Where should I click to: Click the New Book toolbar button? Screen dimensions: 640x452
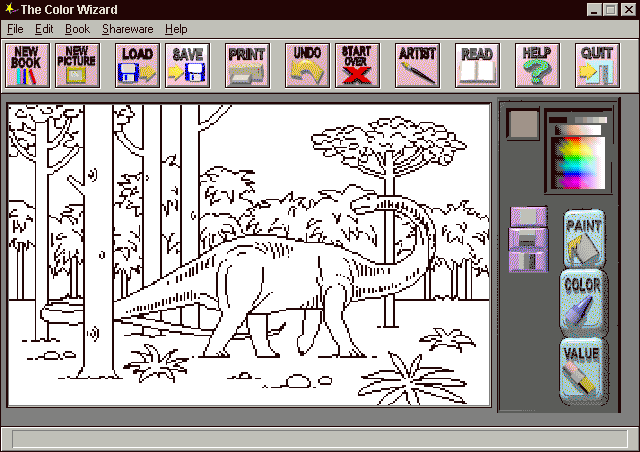coord(27,65)
